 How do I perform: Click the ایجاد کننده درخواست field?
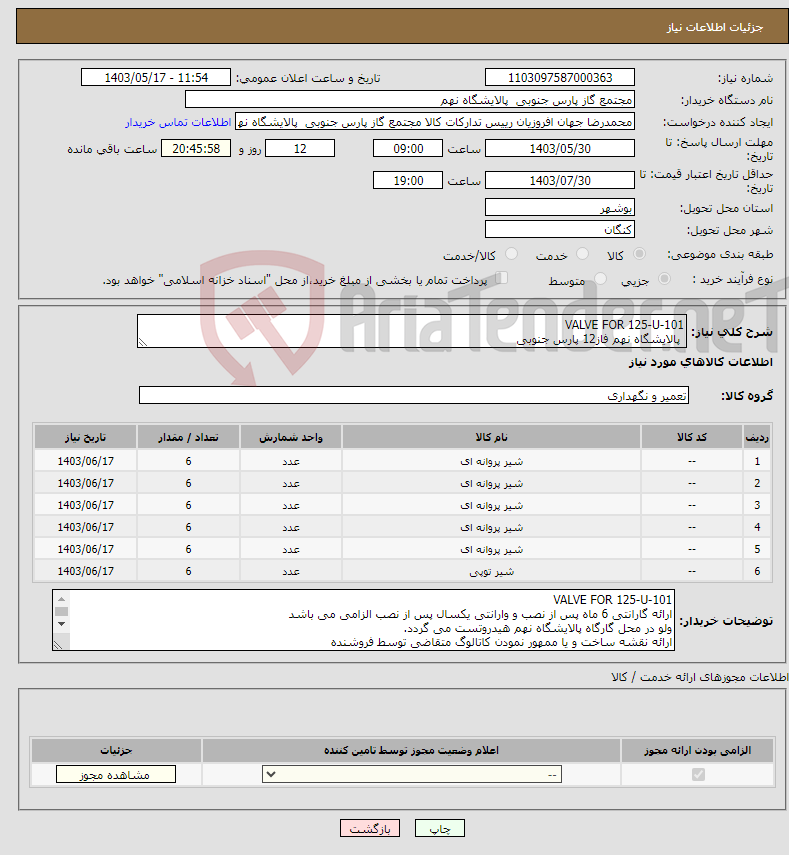click(x=435, y=122)
